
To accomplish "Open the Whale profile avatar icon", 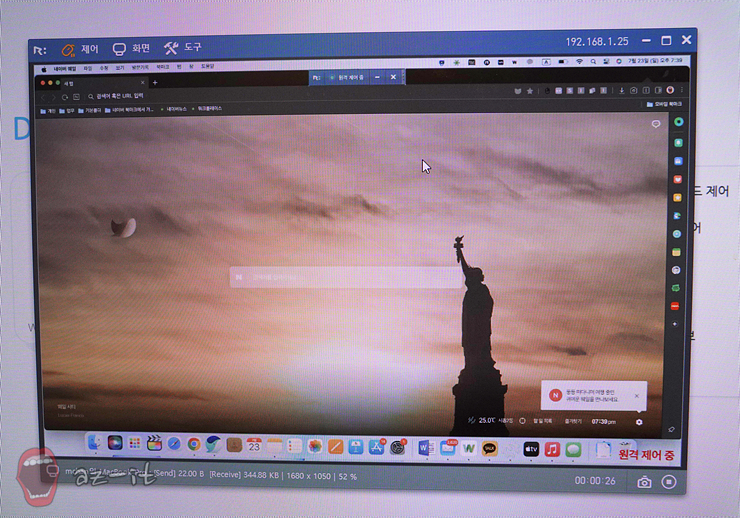I will pos(670,90).
